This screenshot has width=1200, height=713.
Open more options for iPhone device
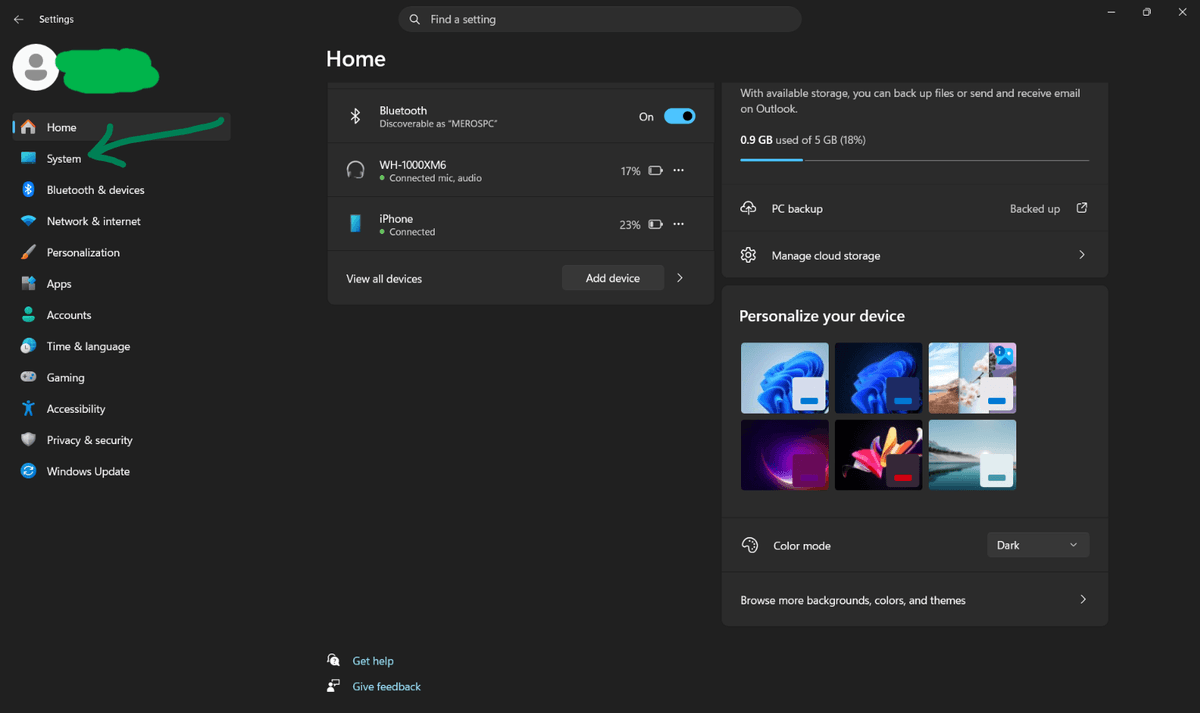679,224
